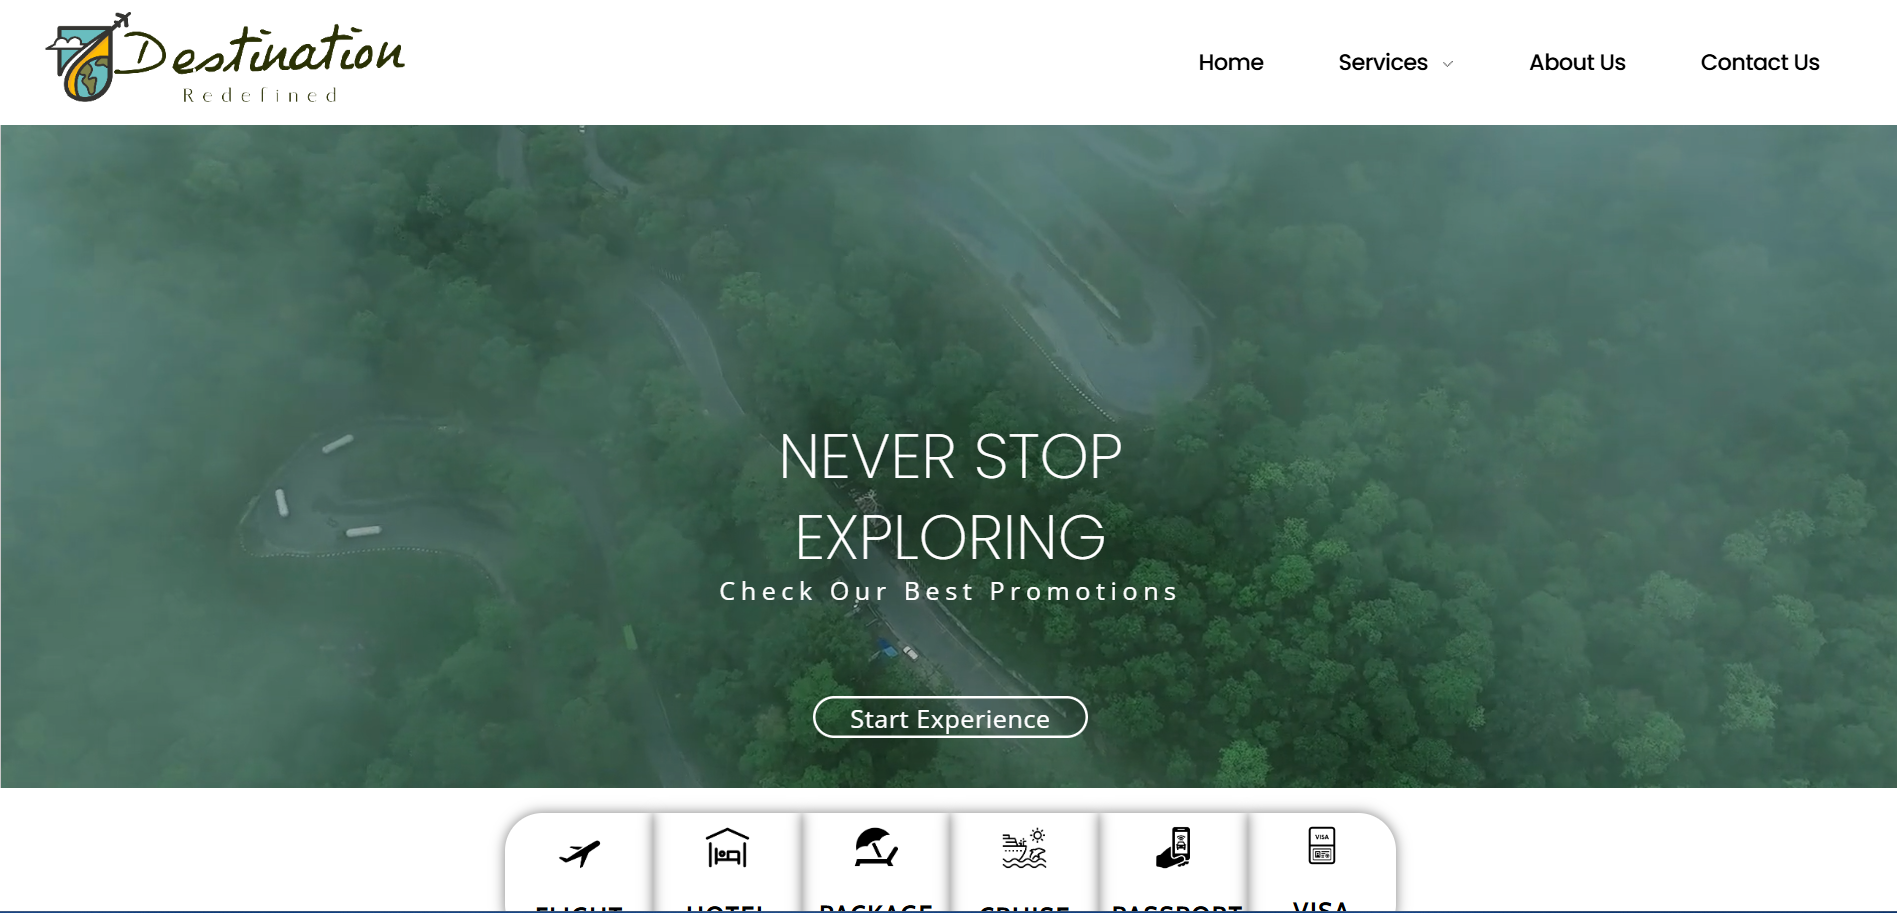Click the NEVER STOP EXPLORING headline
The width and height of the screenshot is (1897, 913).
click(x=949, y=497)
